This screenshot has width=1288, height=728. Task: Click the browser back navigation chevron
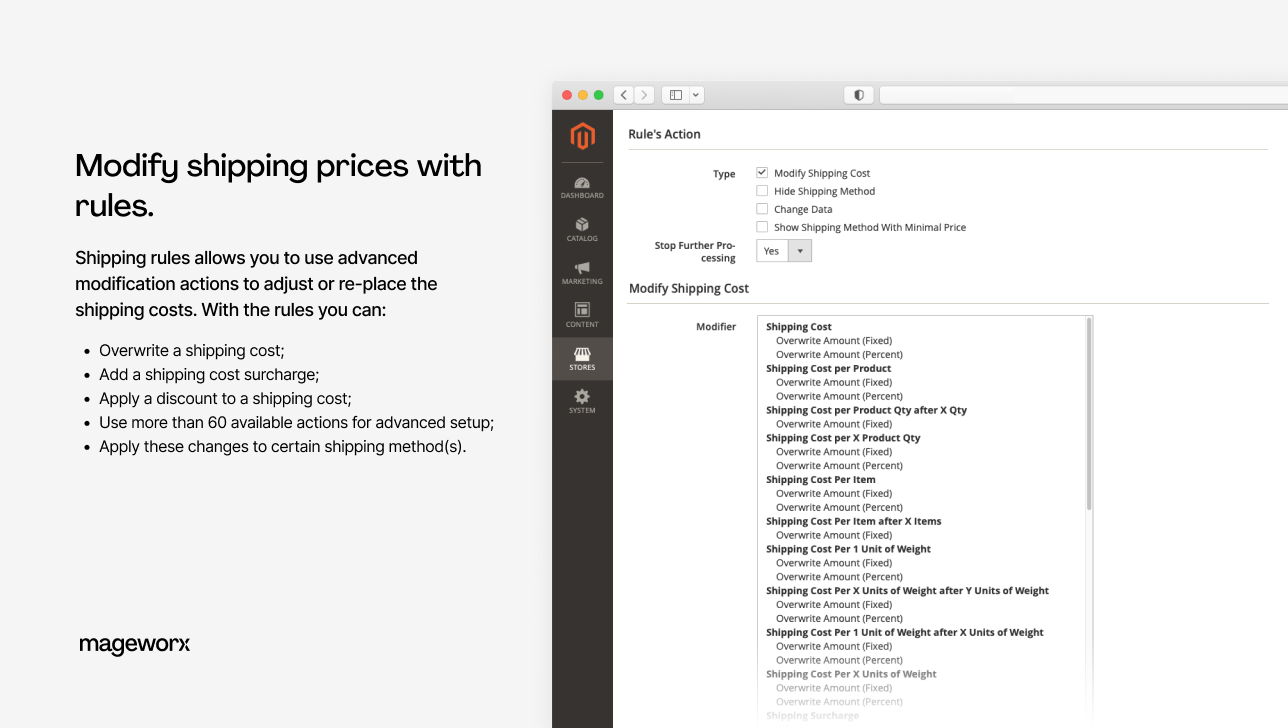coord(623,94)
